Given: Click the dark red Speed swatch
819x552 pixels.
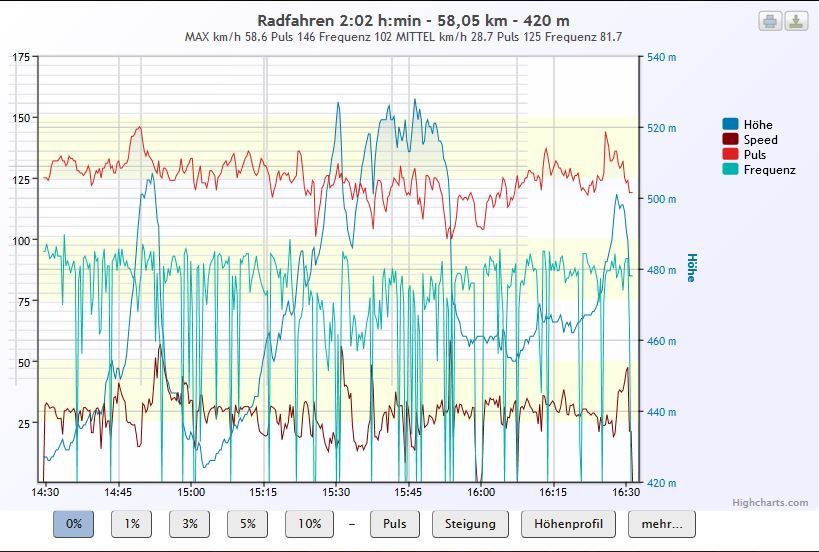Looking at the screenshot, I should [x=730, y=140].
